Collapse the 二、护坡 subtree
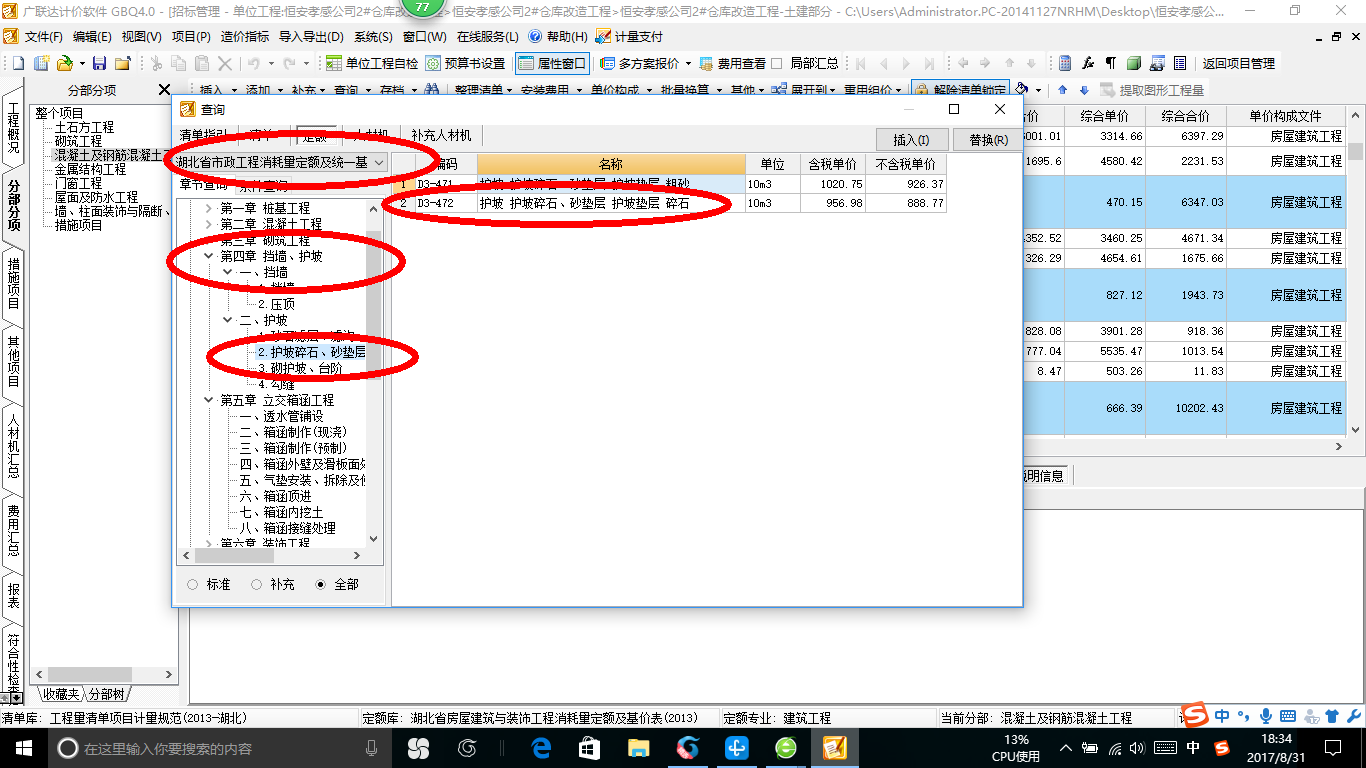This screenshot has height=768, width=1366. tap(227, 320)
